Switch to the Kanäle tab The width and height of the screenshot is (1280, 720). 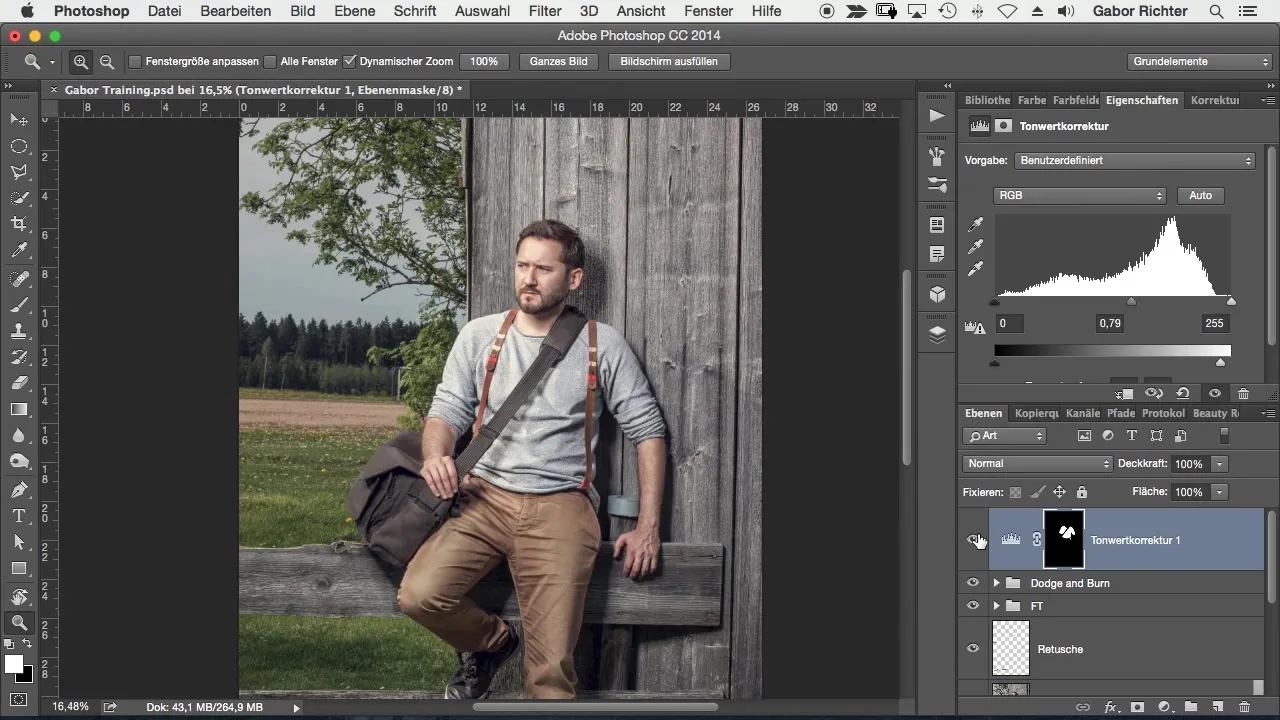coord(1083,413)
